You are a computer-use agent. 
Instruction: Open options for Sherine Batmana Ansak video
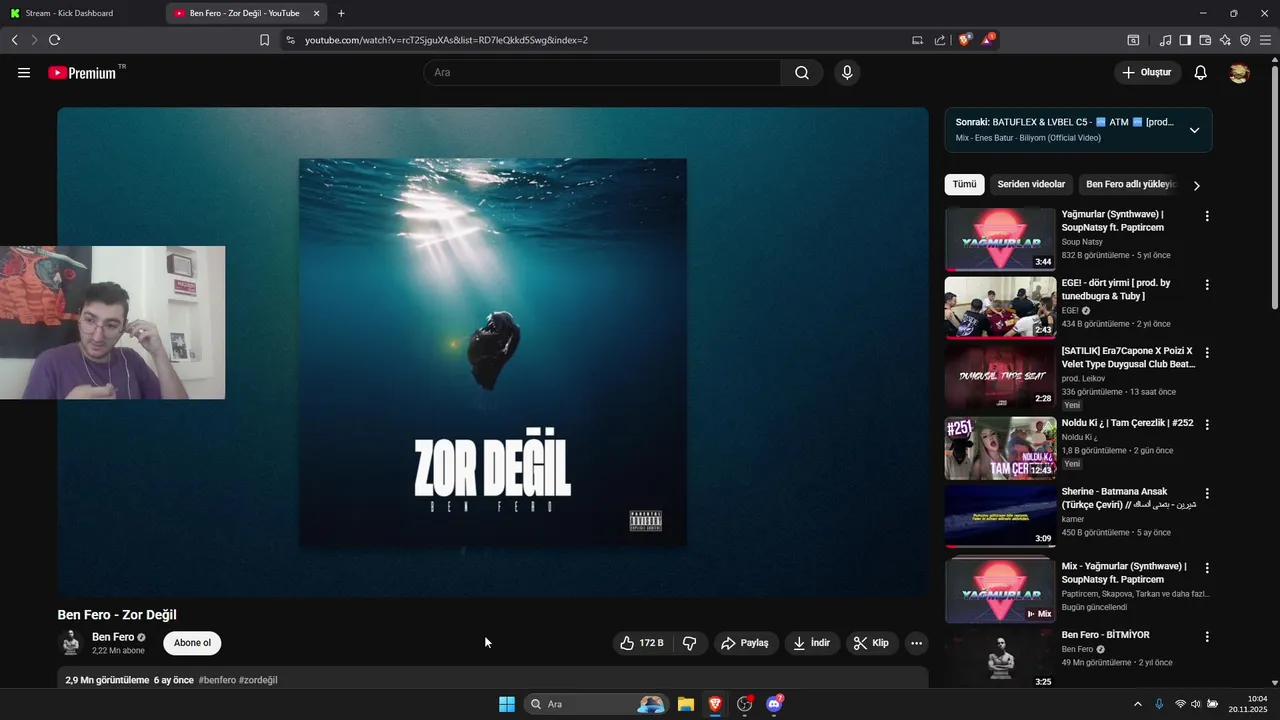[1207, 494]
